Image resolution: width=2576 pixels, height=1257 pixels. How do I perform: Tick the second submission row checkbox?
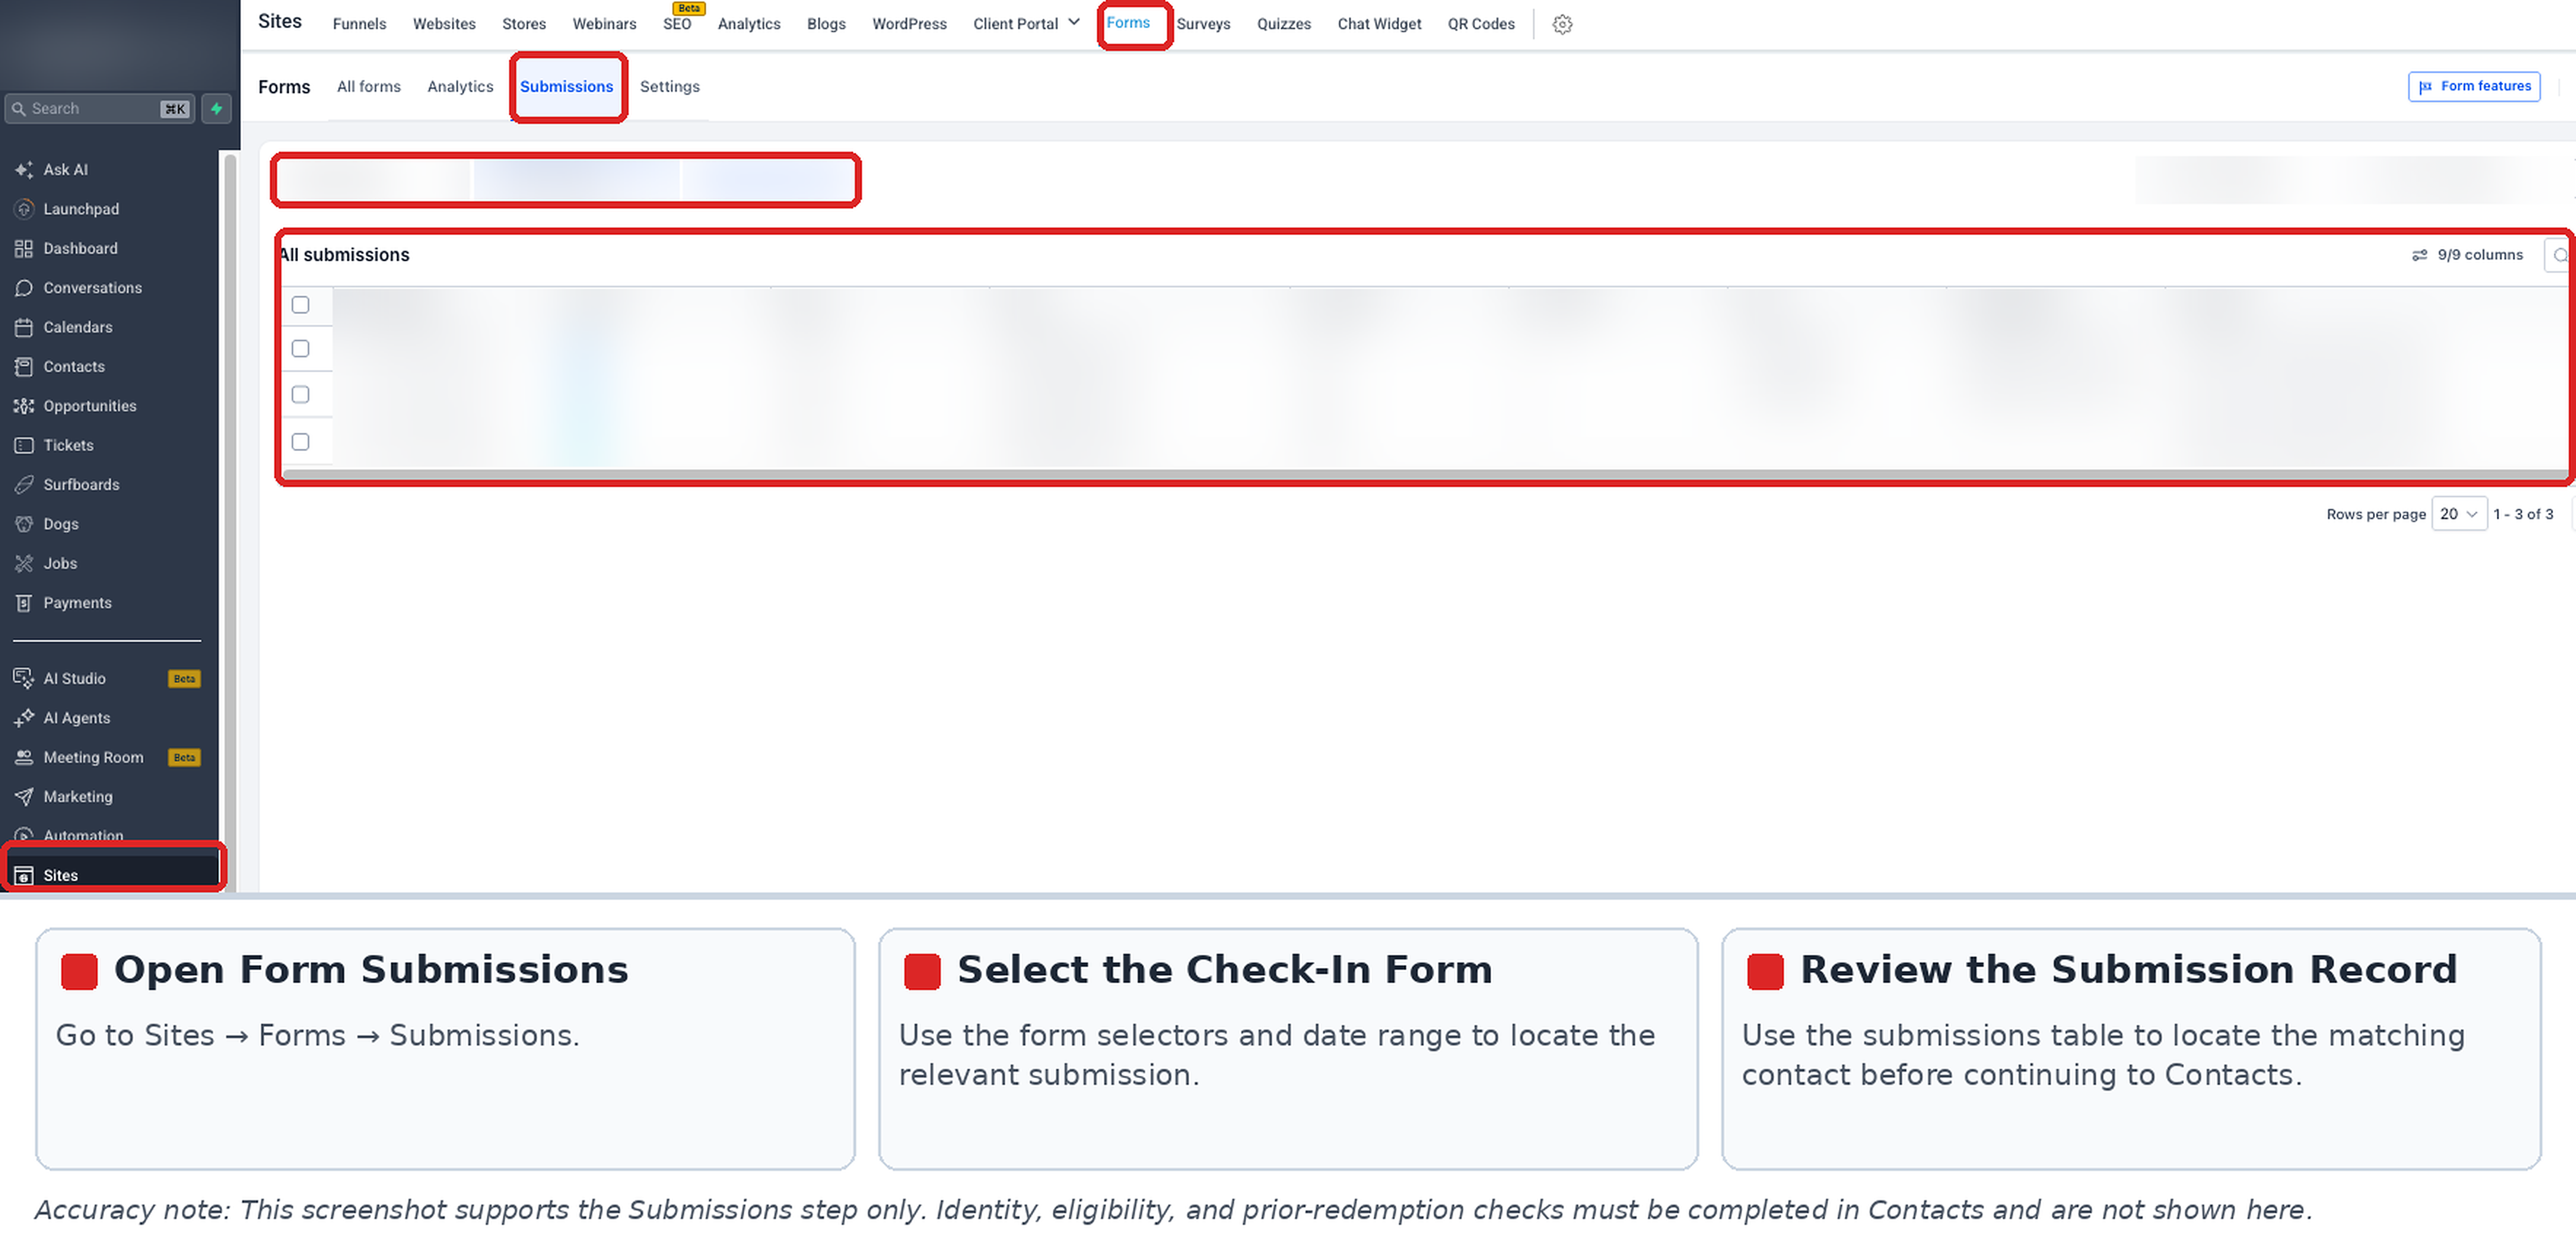pyautogui.click(x=300, y=394)
